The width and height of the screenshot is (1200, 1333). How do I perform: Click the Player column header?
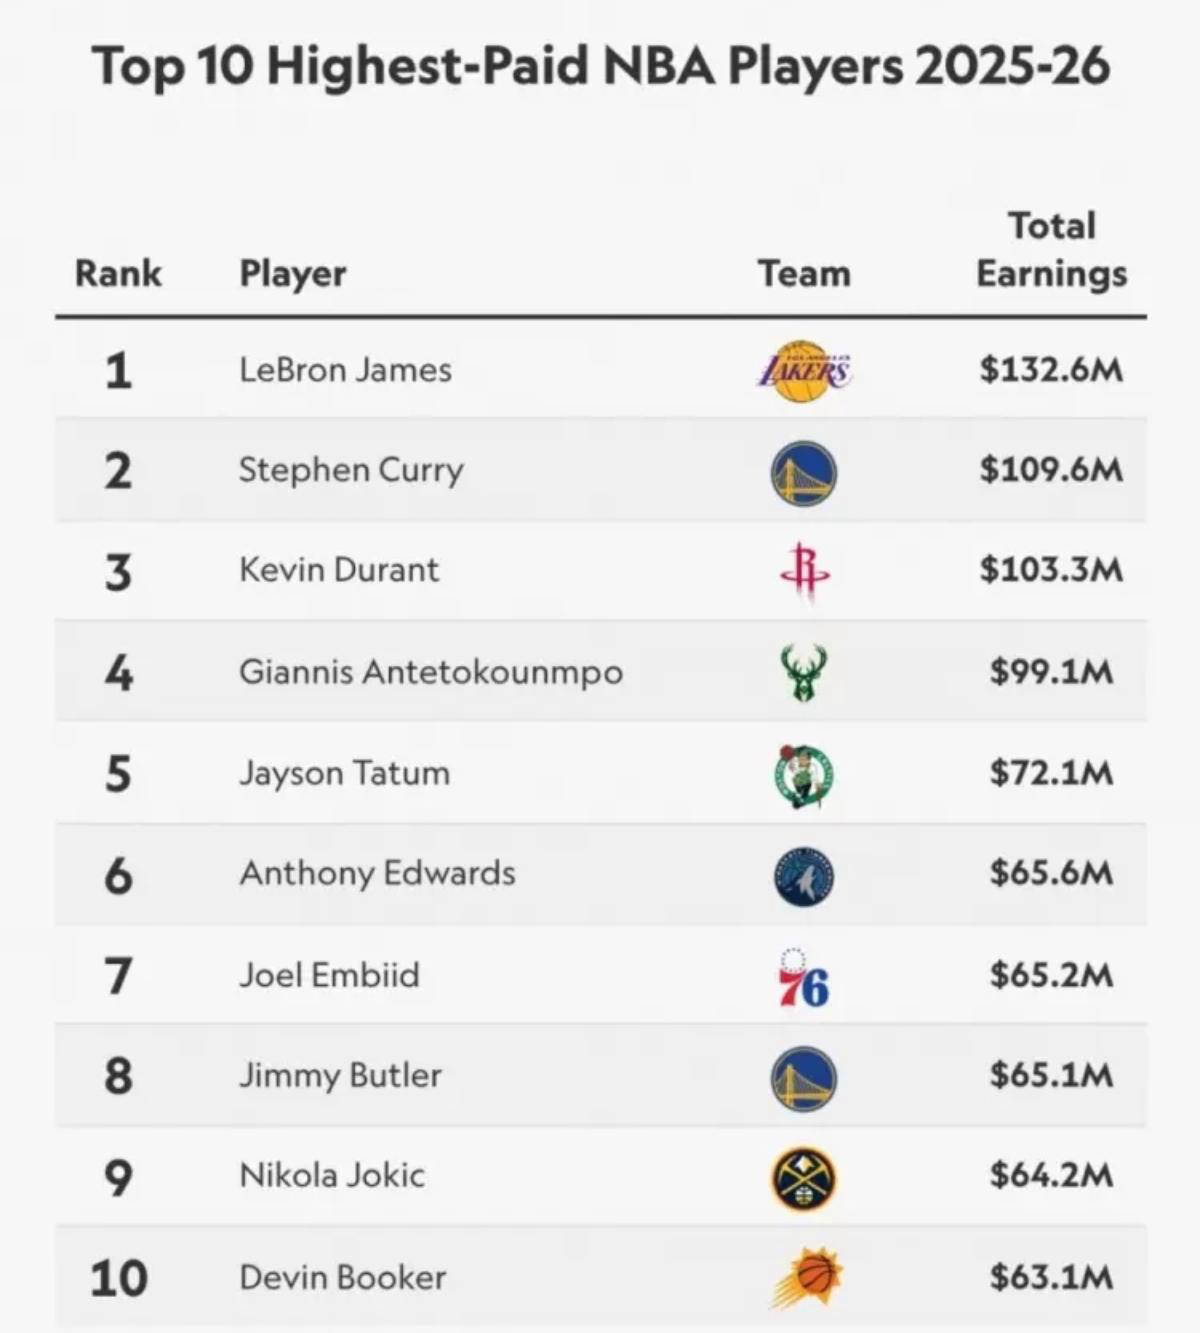(x=293, y=273)
